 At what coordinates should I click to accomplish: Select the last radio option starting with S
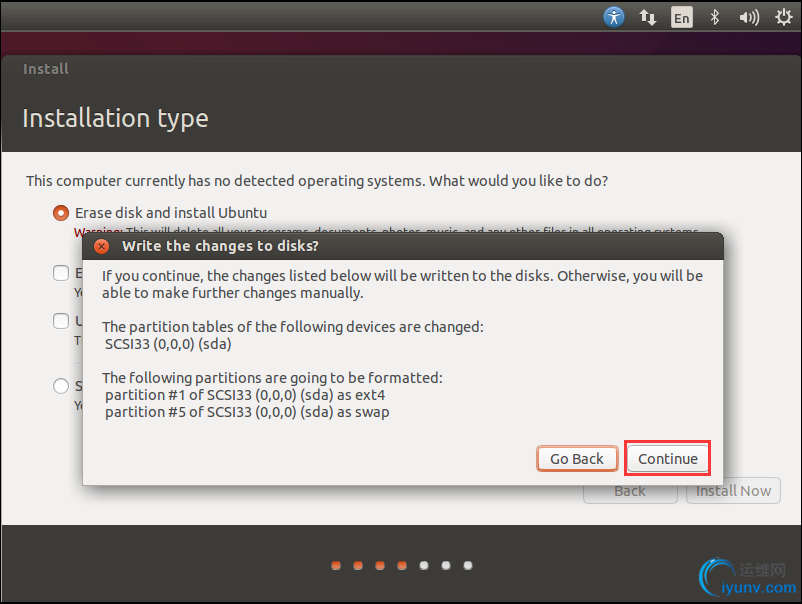click(x=61, y=386)
